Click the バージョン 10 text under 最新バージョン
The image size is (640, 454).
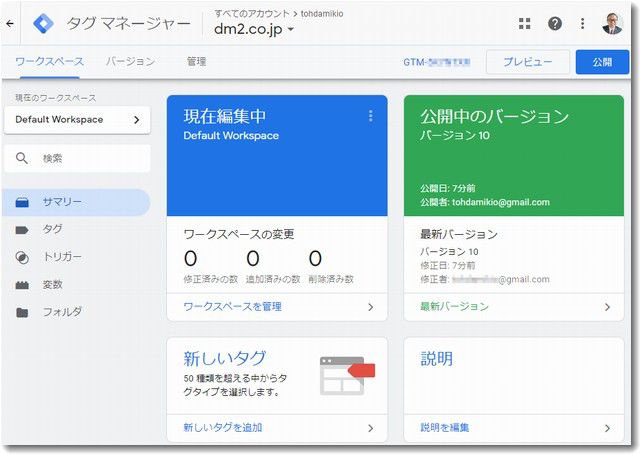coord(449,251)
